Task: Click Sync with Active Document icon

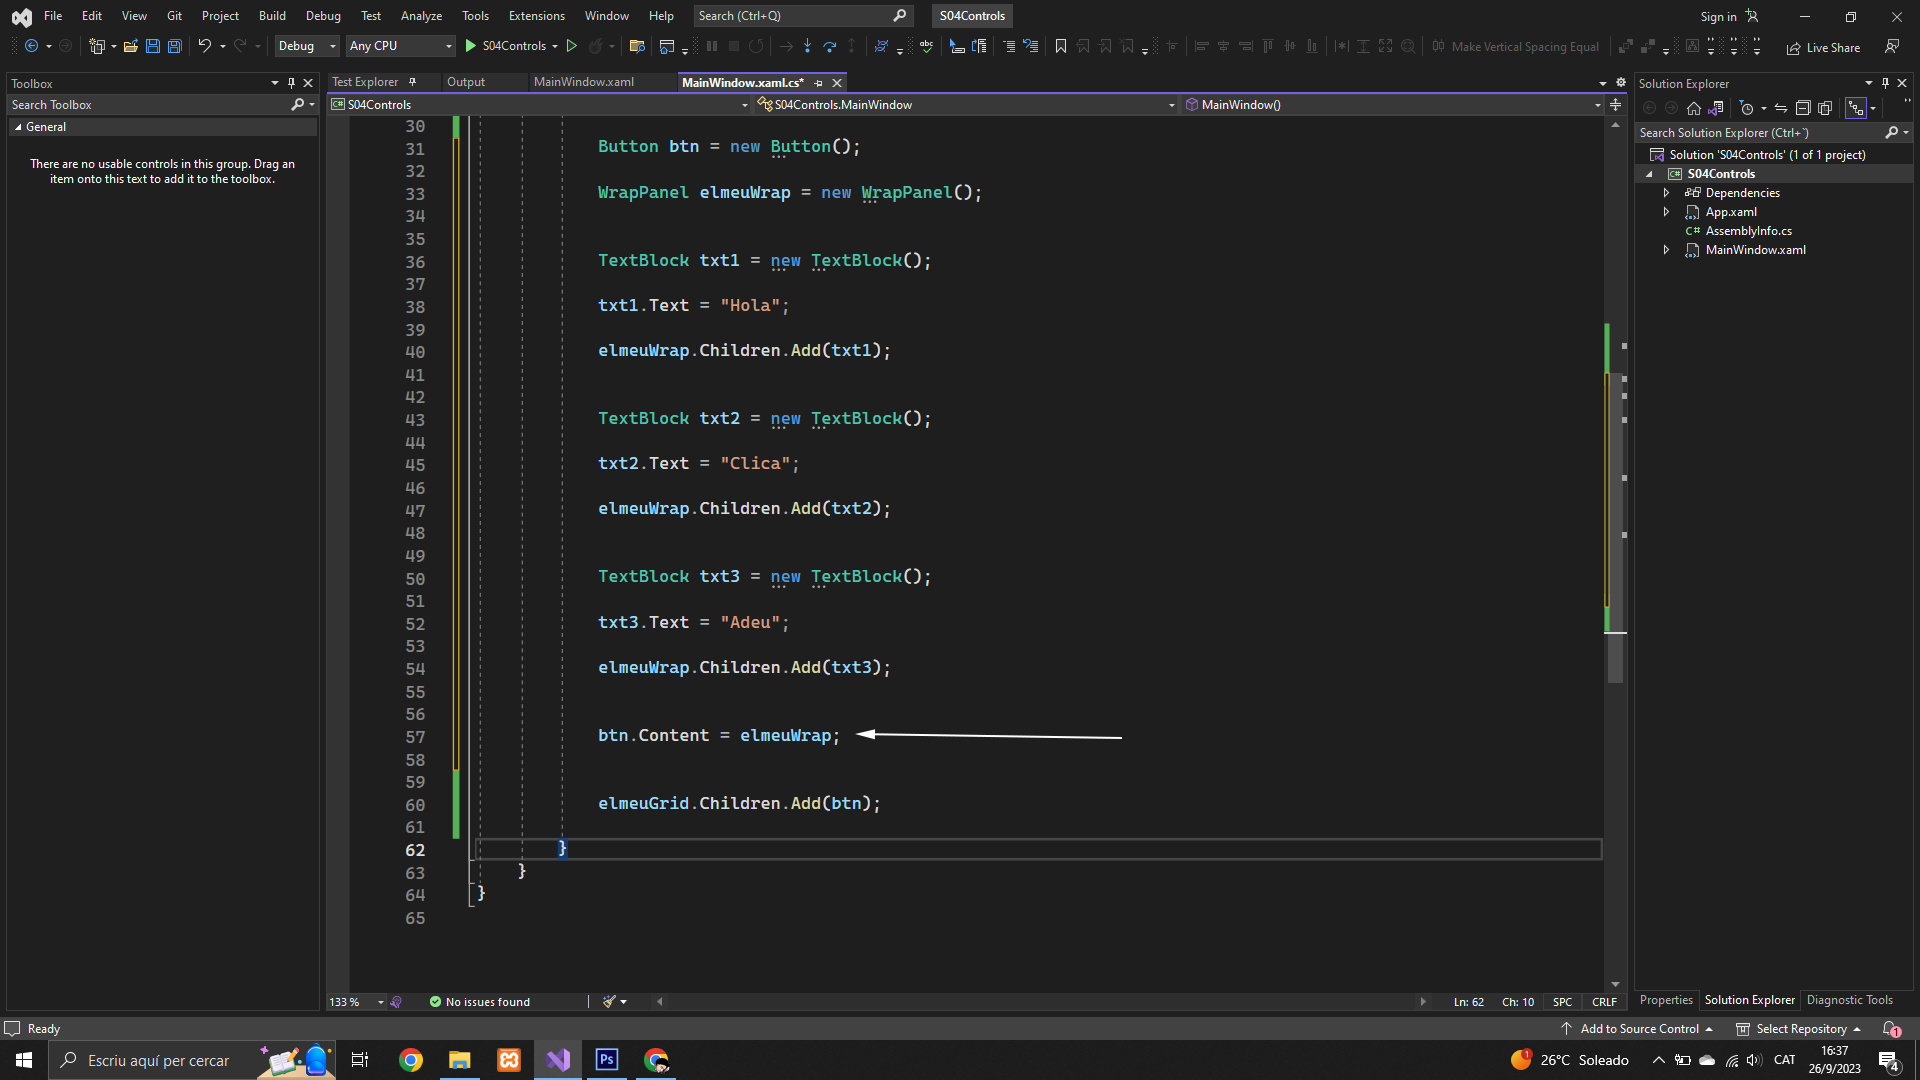Action: 1781,108
